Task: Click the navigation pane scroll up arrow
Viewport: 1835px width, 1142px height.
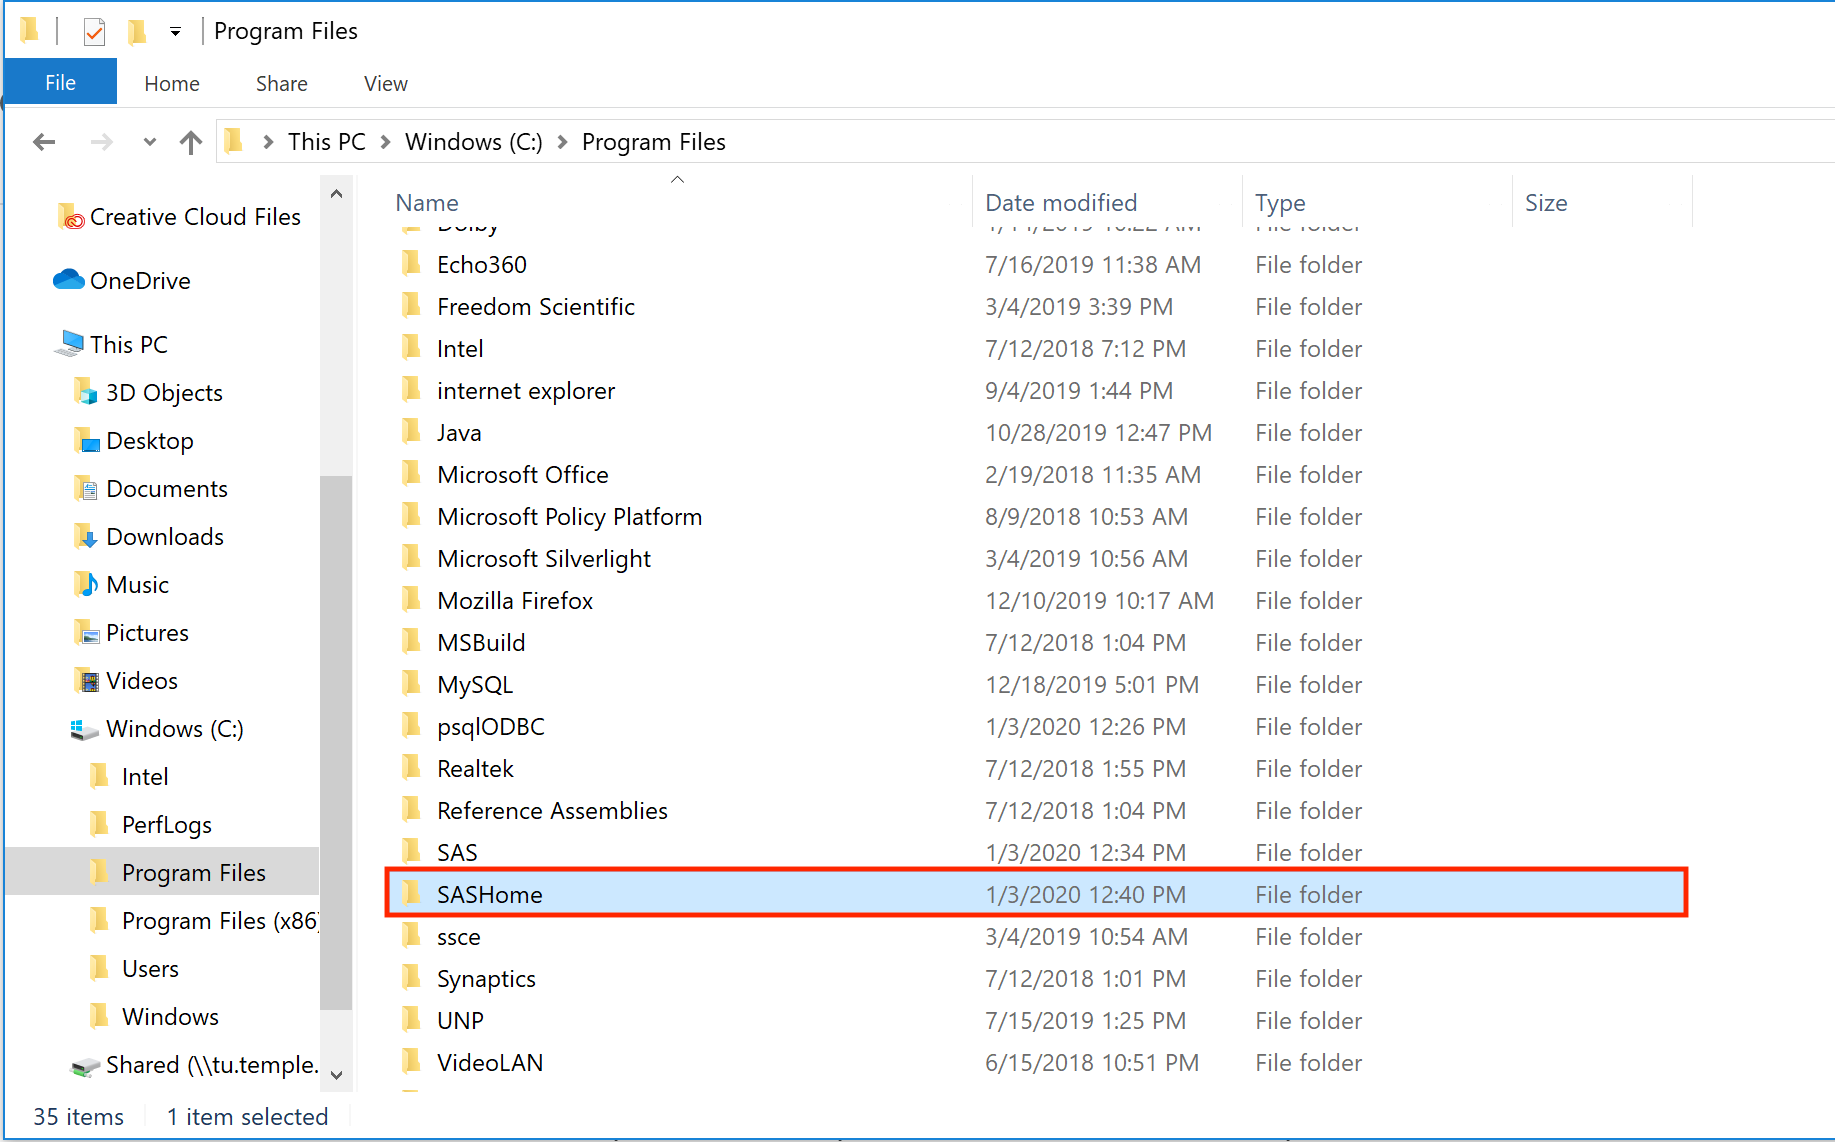Action: coord(336,194)
